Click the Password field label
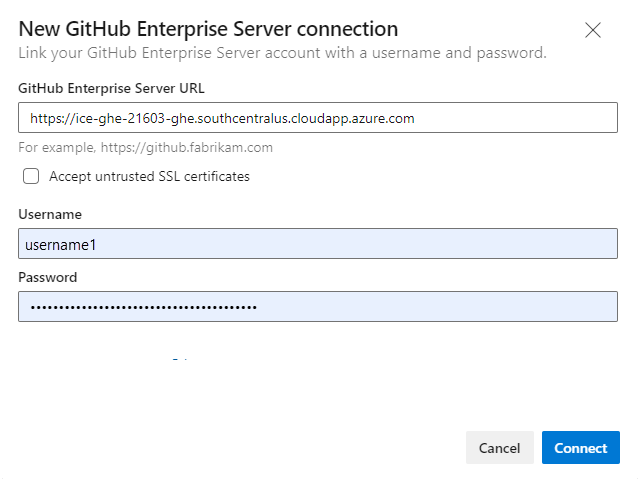The width and height of the screenshot is (638, 486). click(48, 277)
